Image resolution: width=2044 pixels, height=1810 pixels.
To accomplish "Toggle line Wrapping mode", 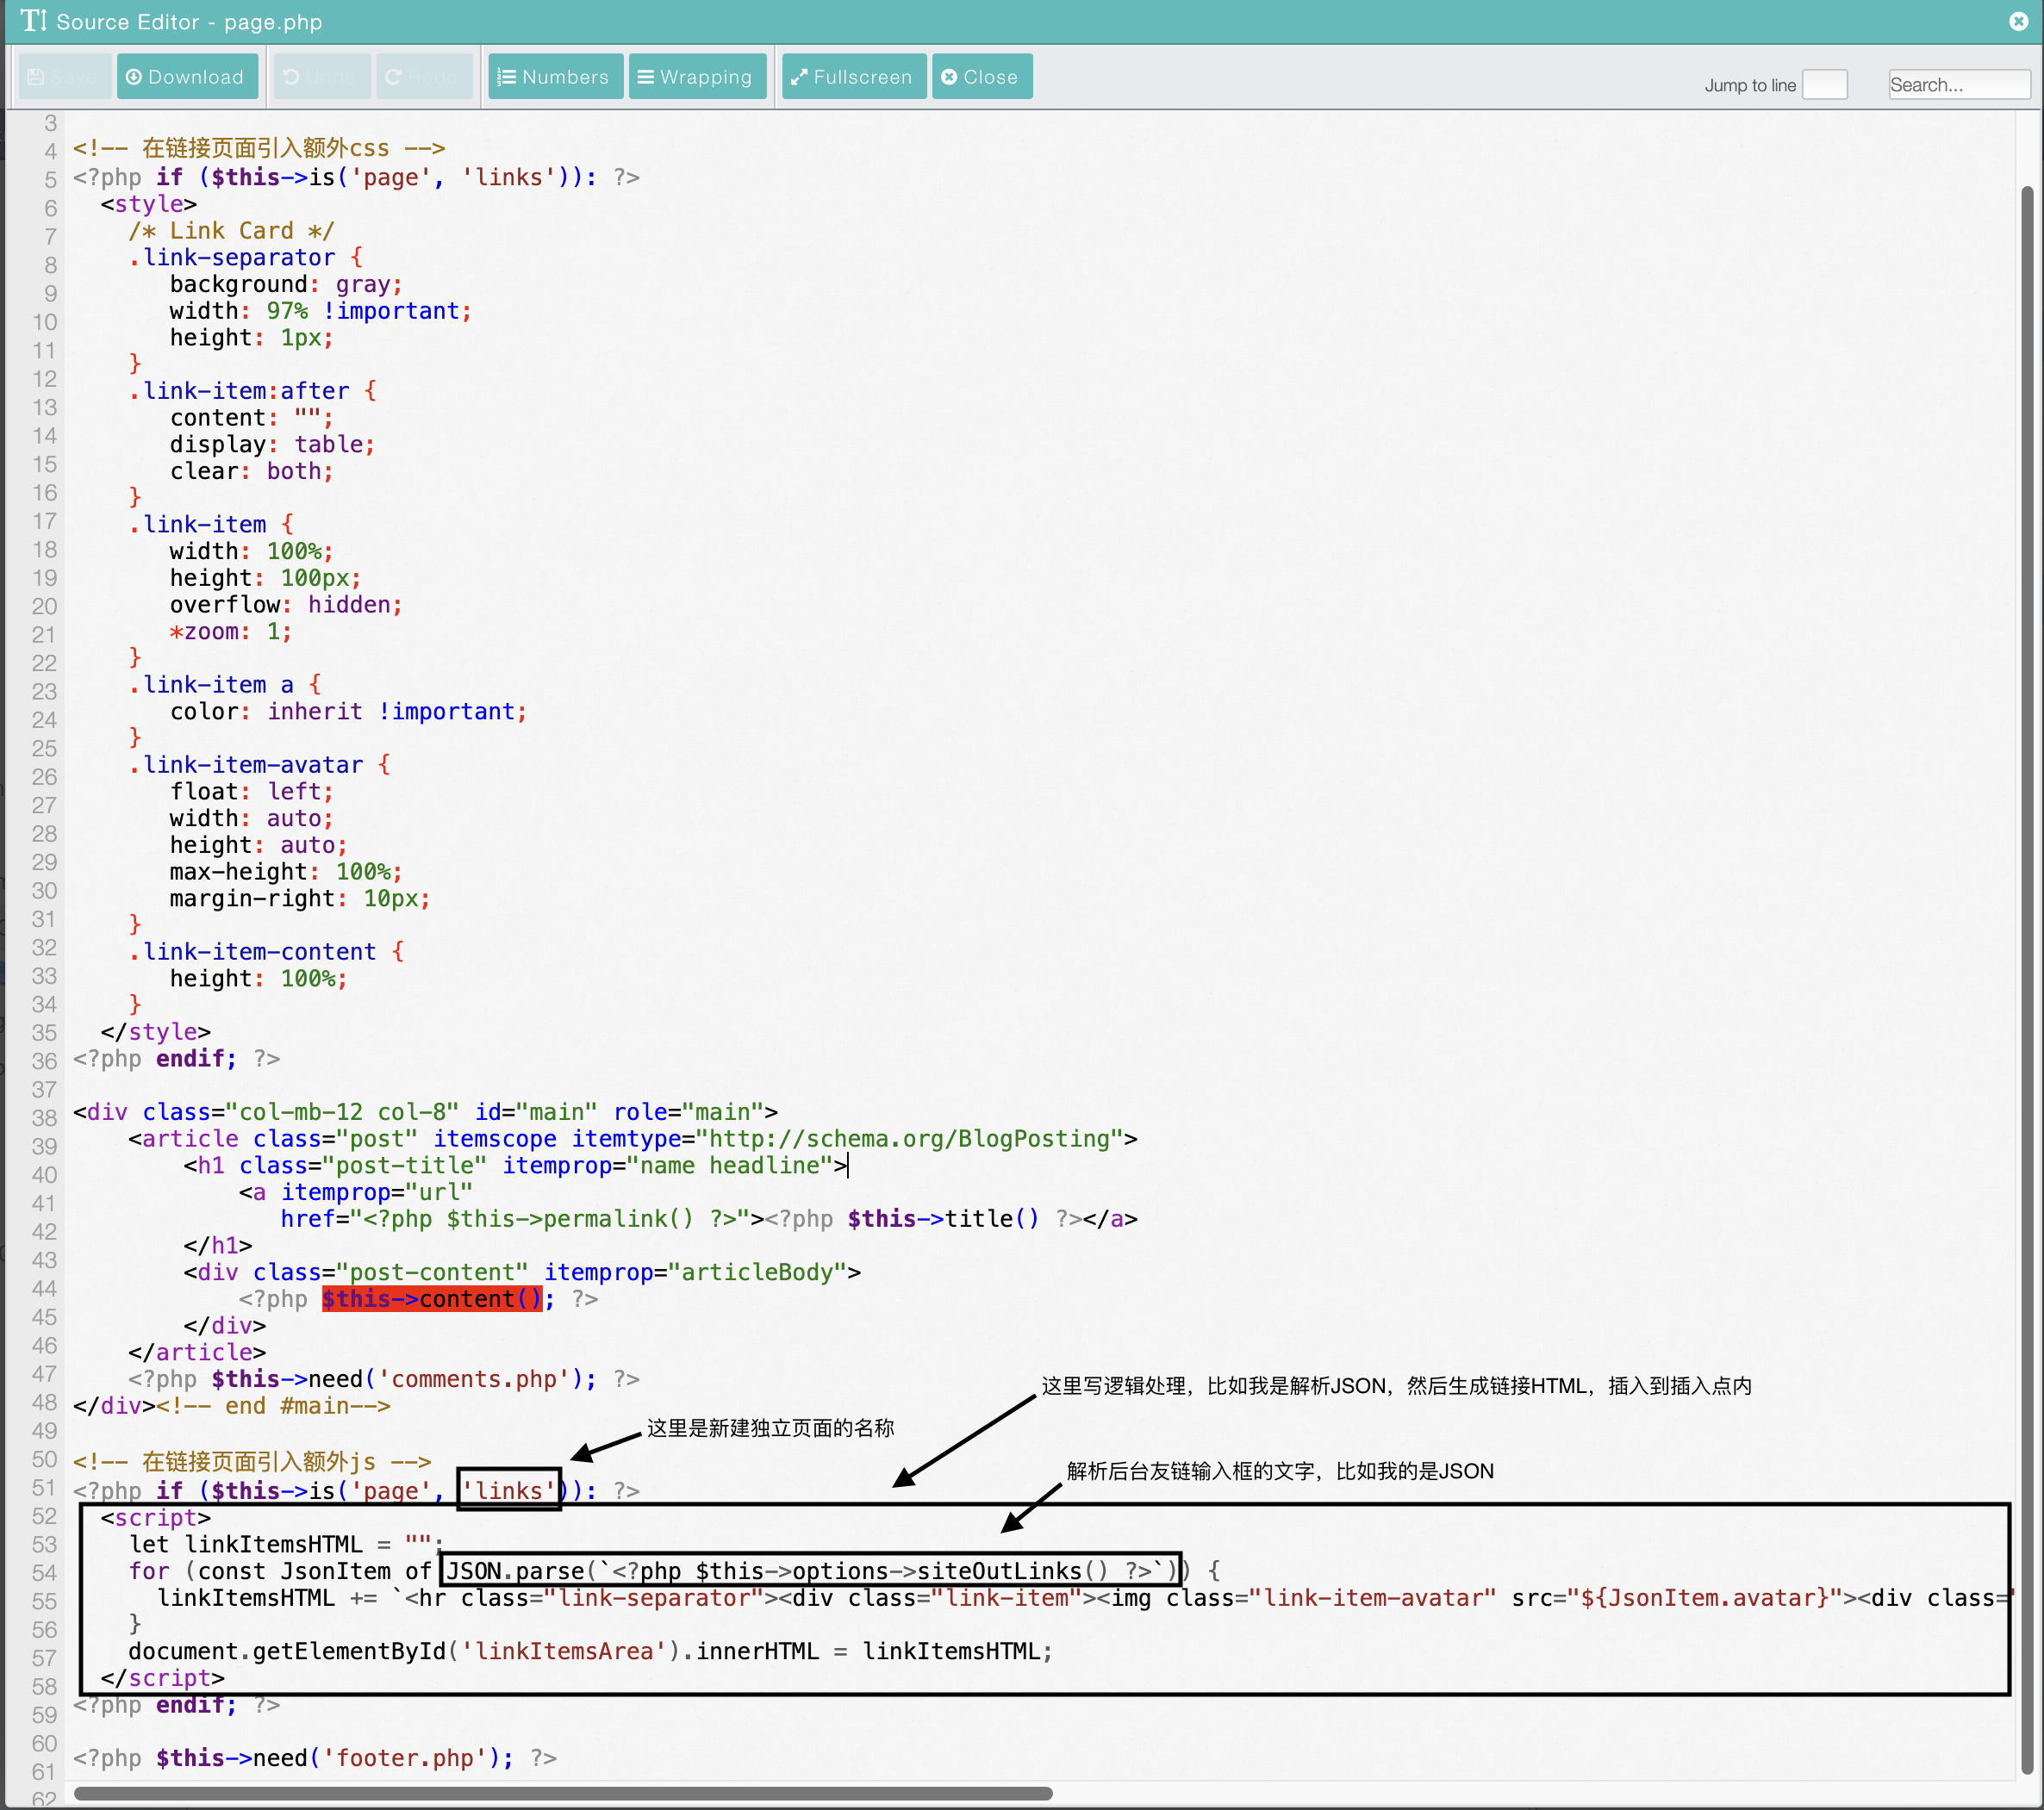I will click(x=697, y=77).
